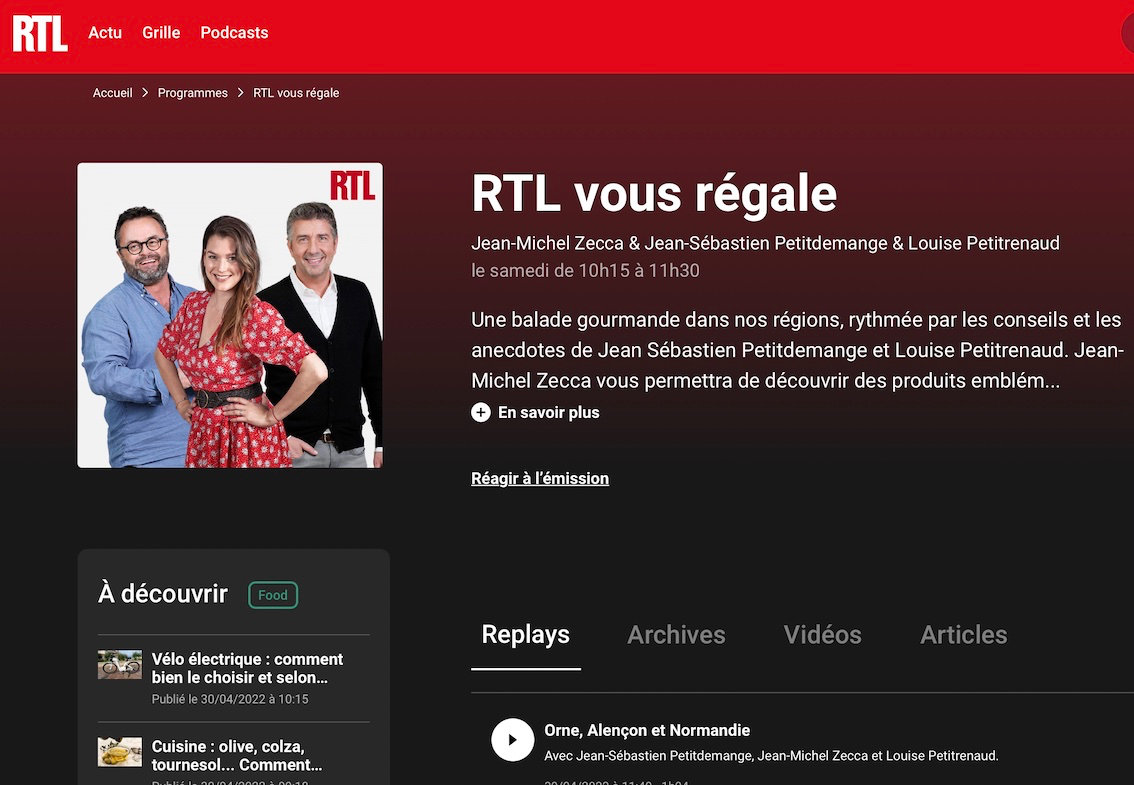Screen dimensions: 1134x785
Task: Click the Publié le 30/04/2022 à 10:15 date
Action: coord(230,699)
